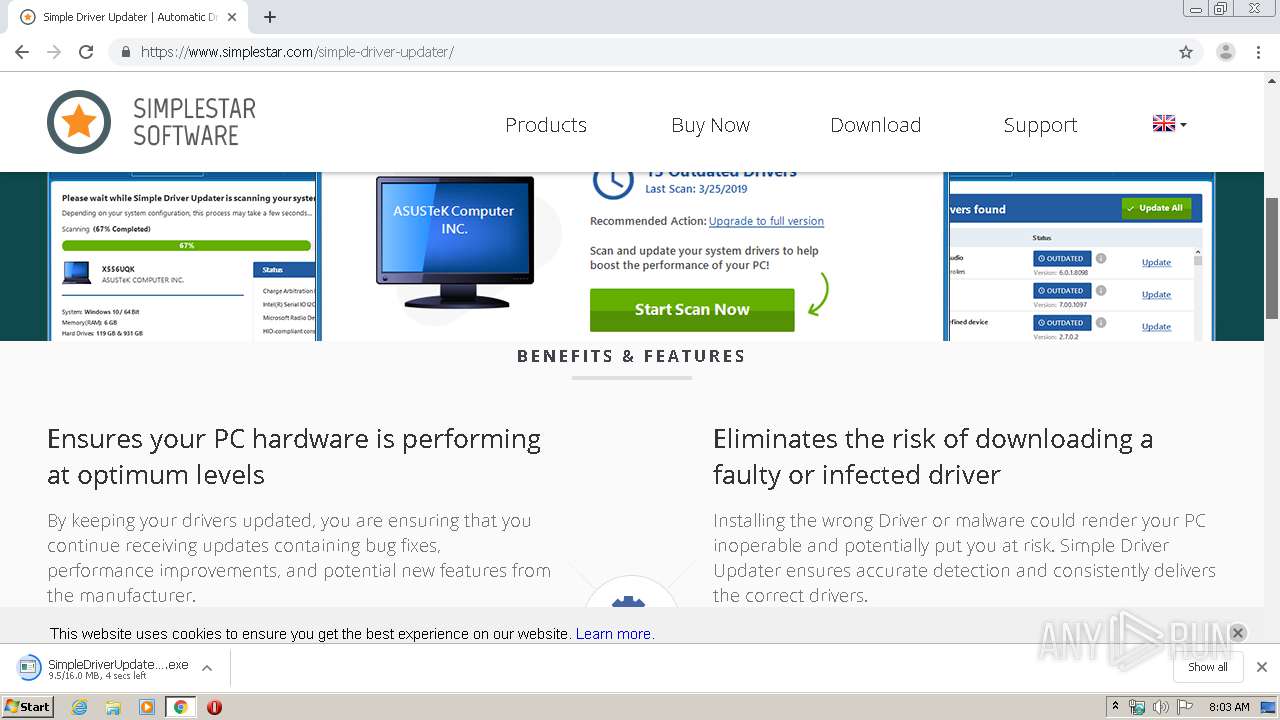Expand download item options chevron
This screenshot has width=1280, height=720.
click(207, 668)
